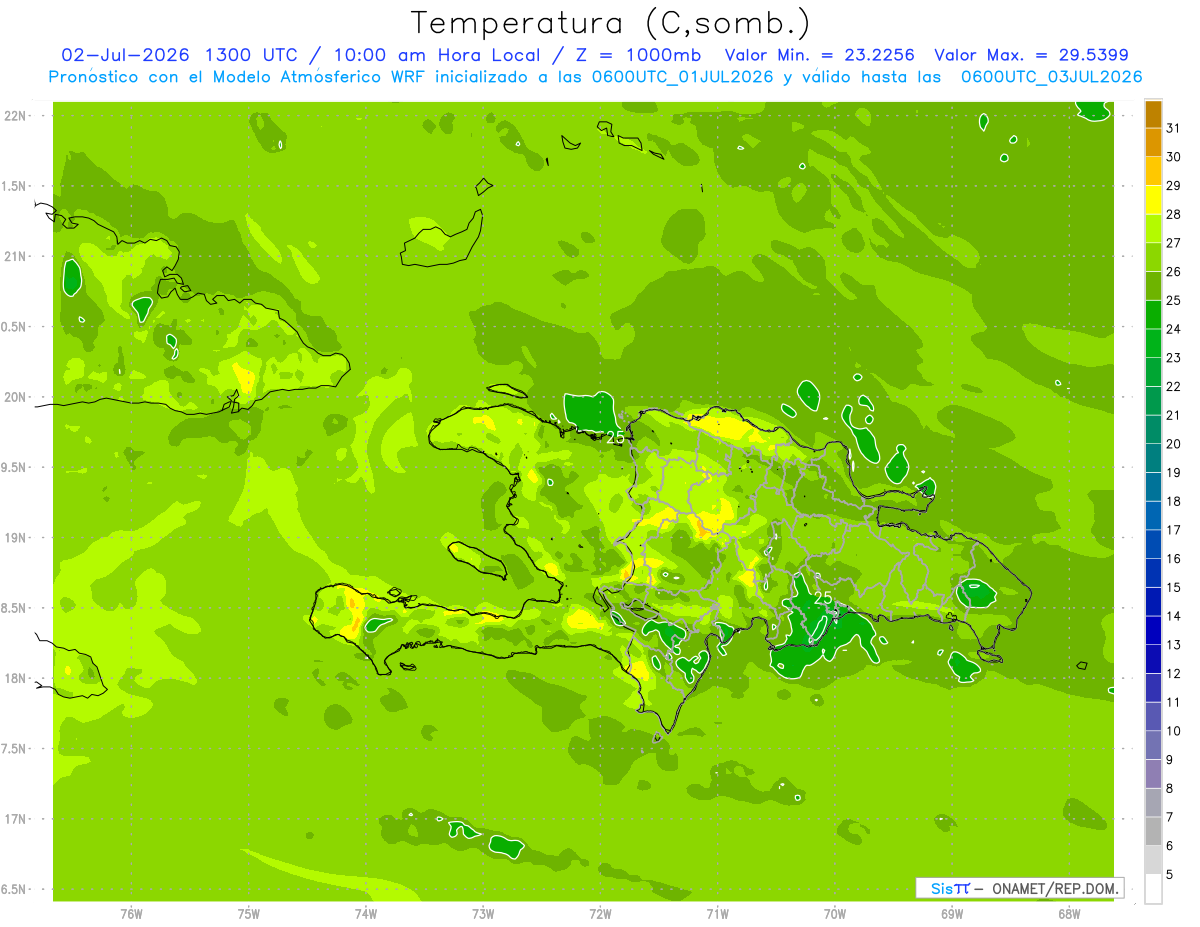Click the '17N' latitude label
The image size is (1200, 927).
[16, 819]
